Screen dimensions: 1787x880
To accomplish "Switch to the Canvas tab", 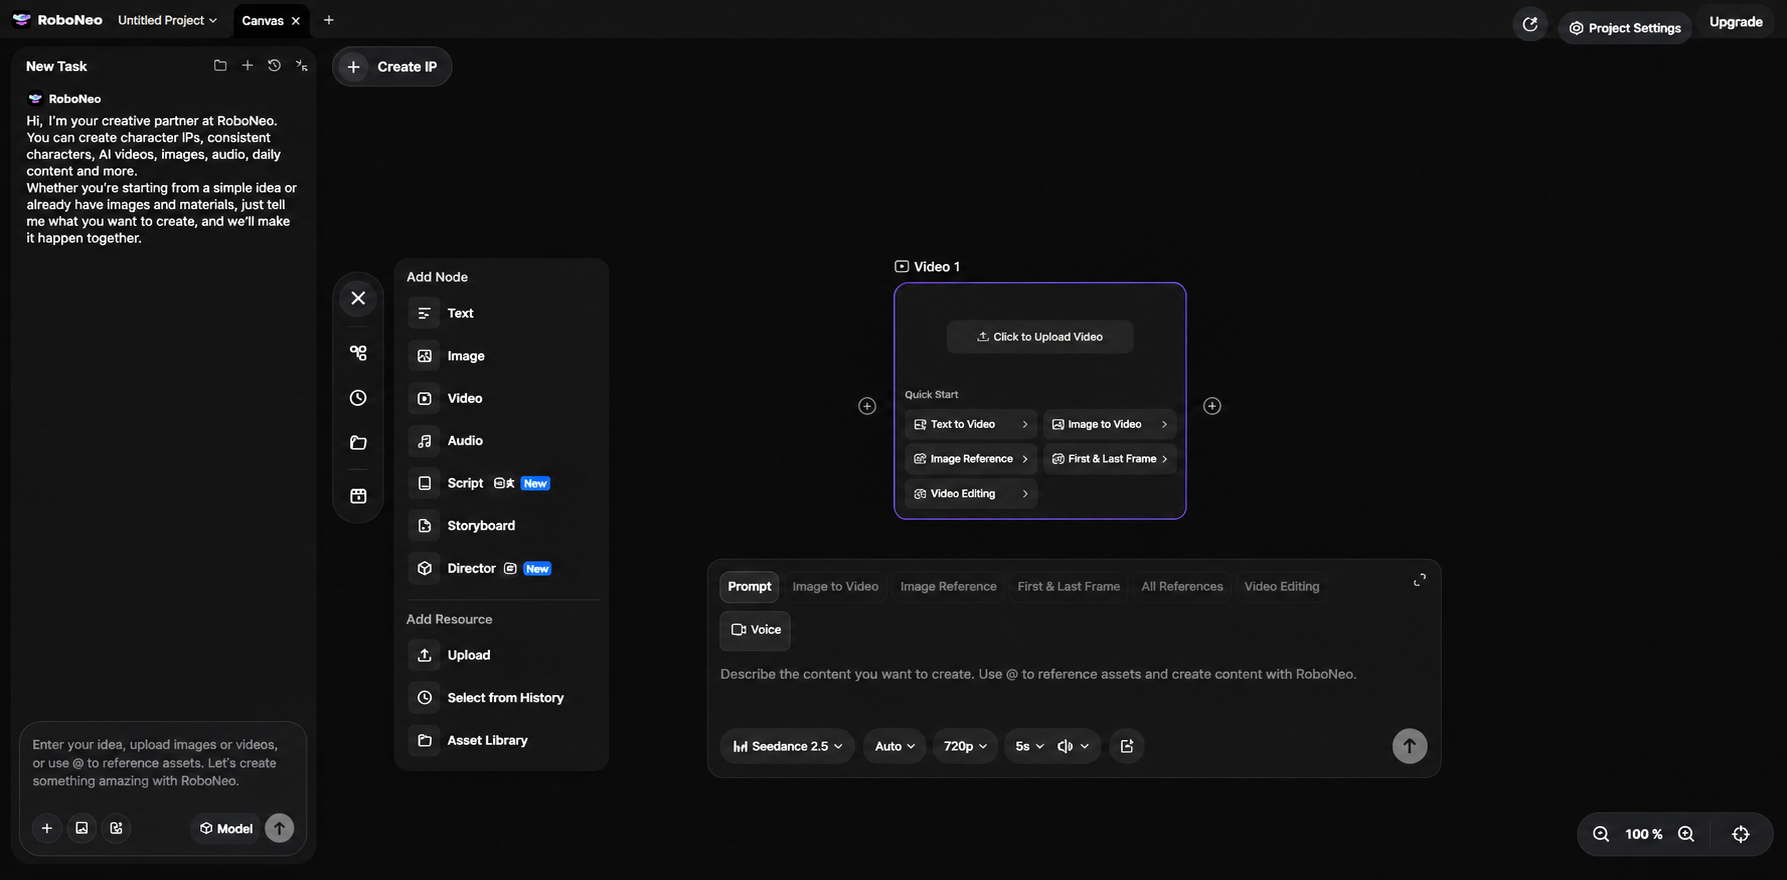I will tap(263, 21).
